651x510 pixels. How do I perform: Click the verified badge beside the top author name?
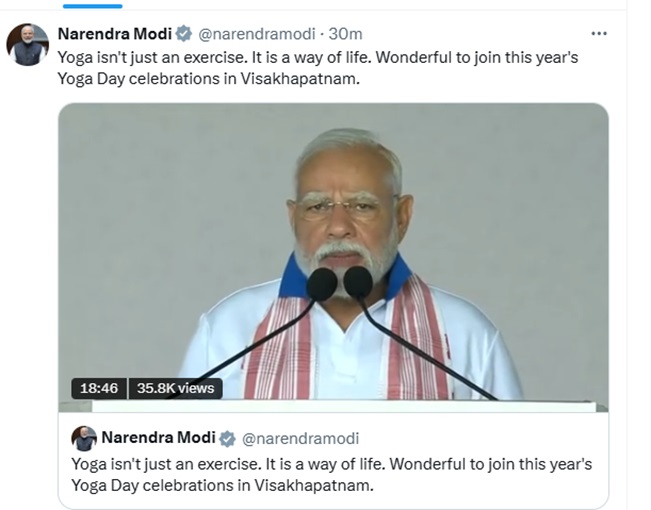(184, 33)
